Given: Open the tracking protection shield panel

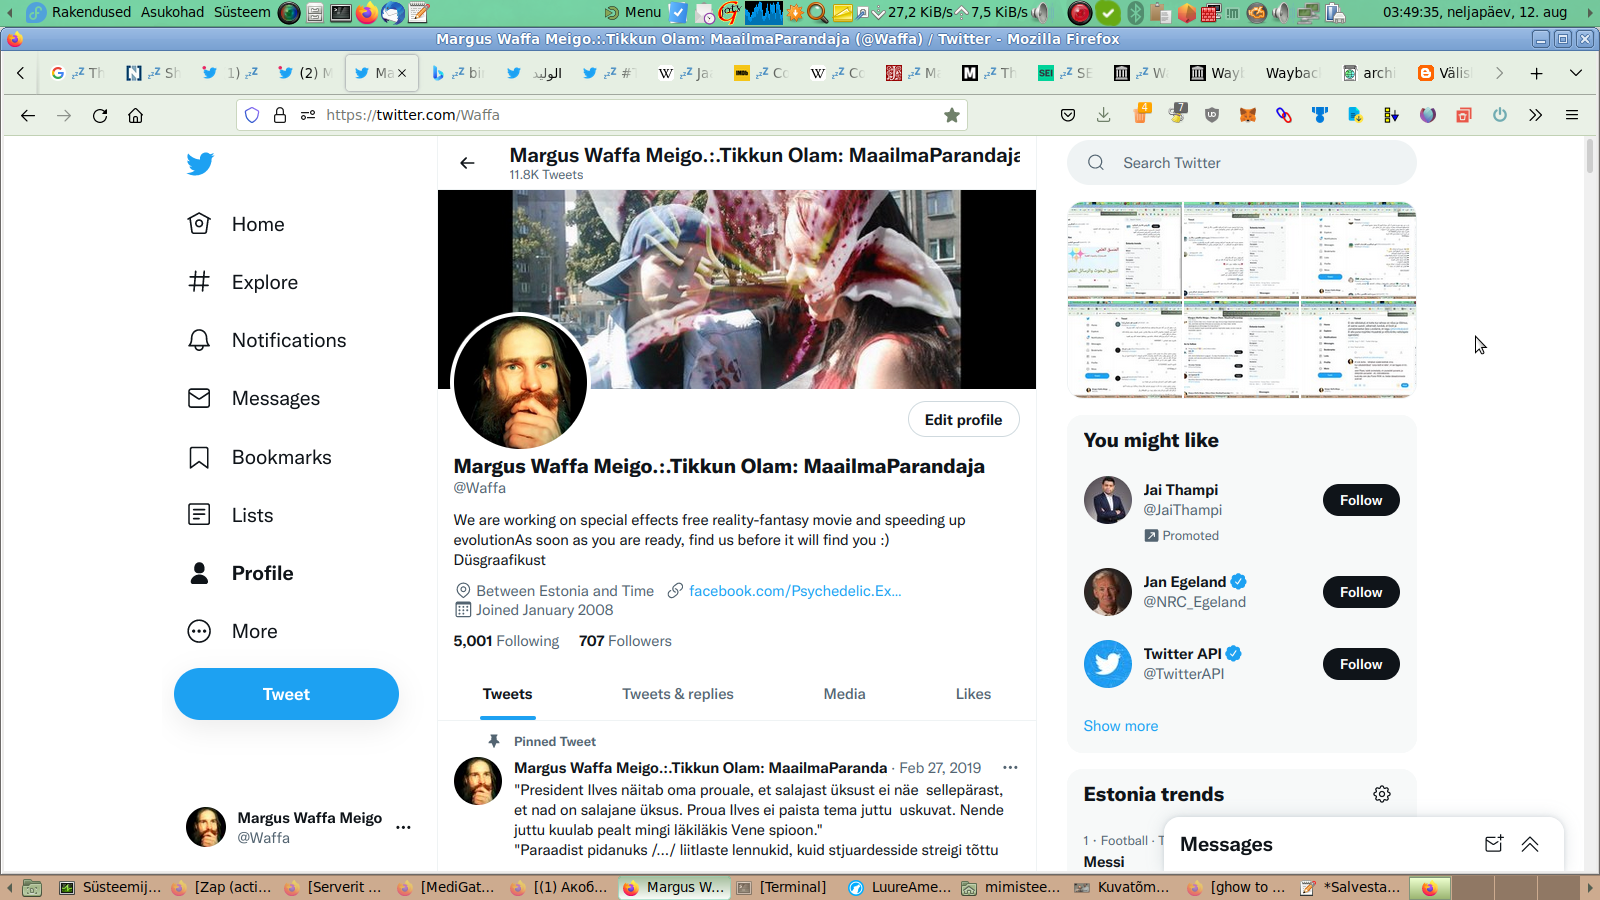Looking at the screenshot, I should coord(252,115).
